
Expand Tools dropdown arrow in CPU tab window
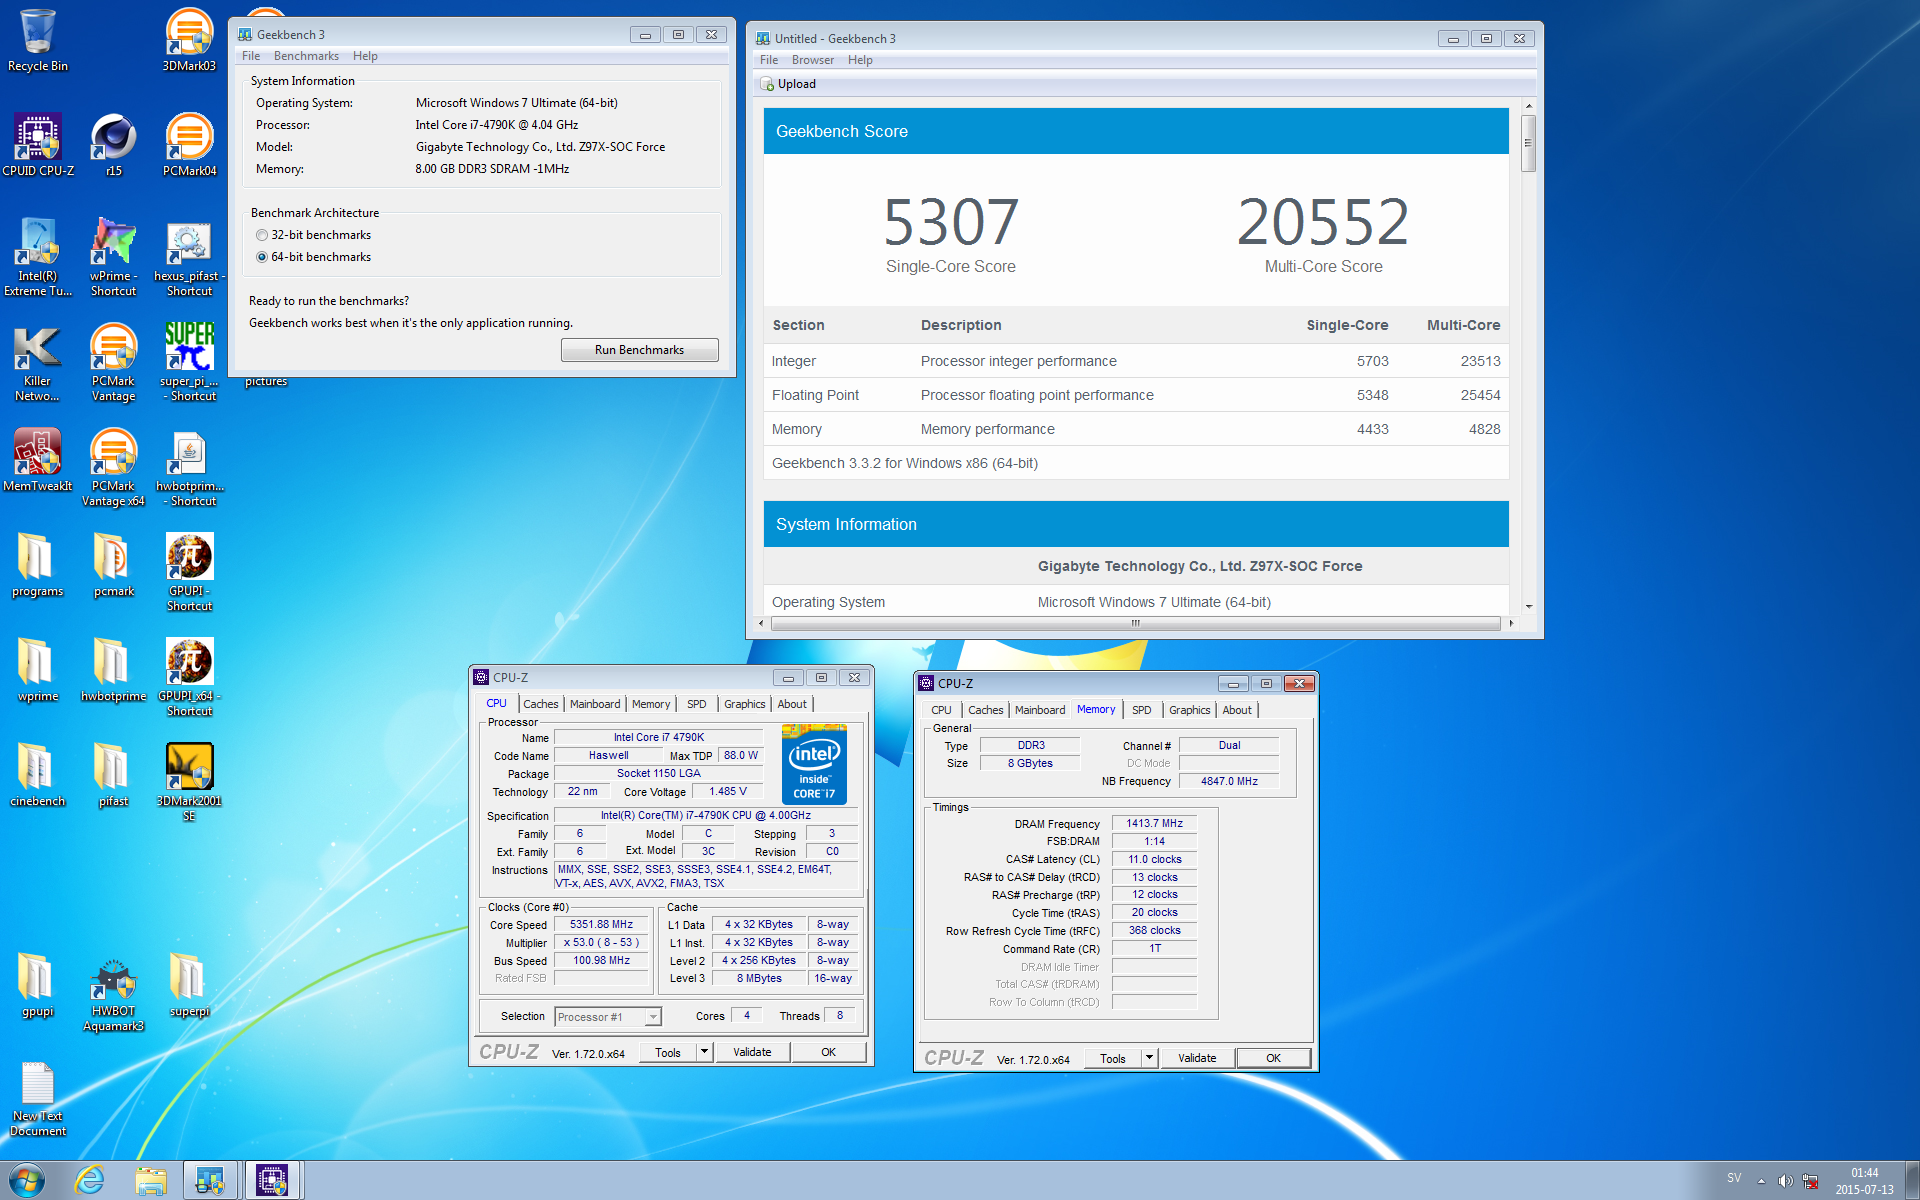704,1052
